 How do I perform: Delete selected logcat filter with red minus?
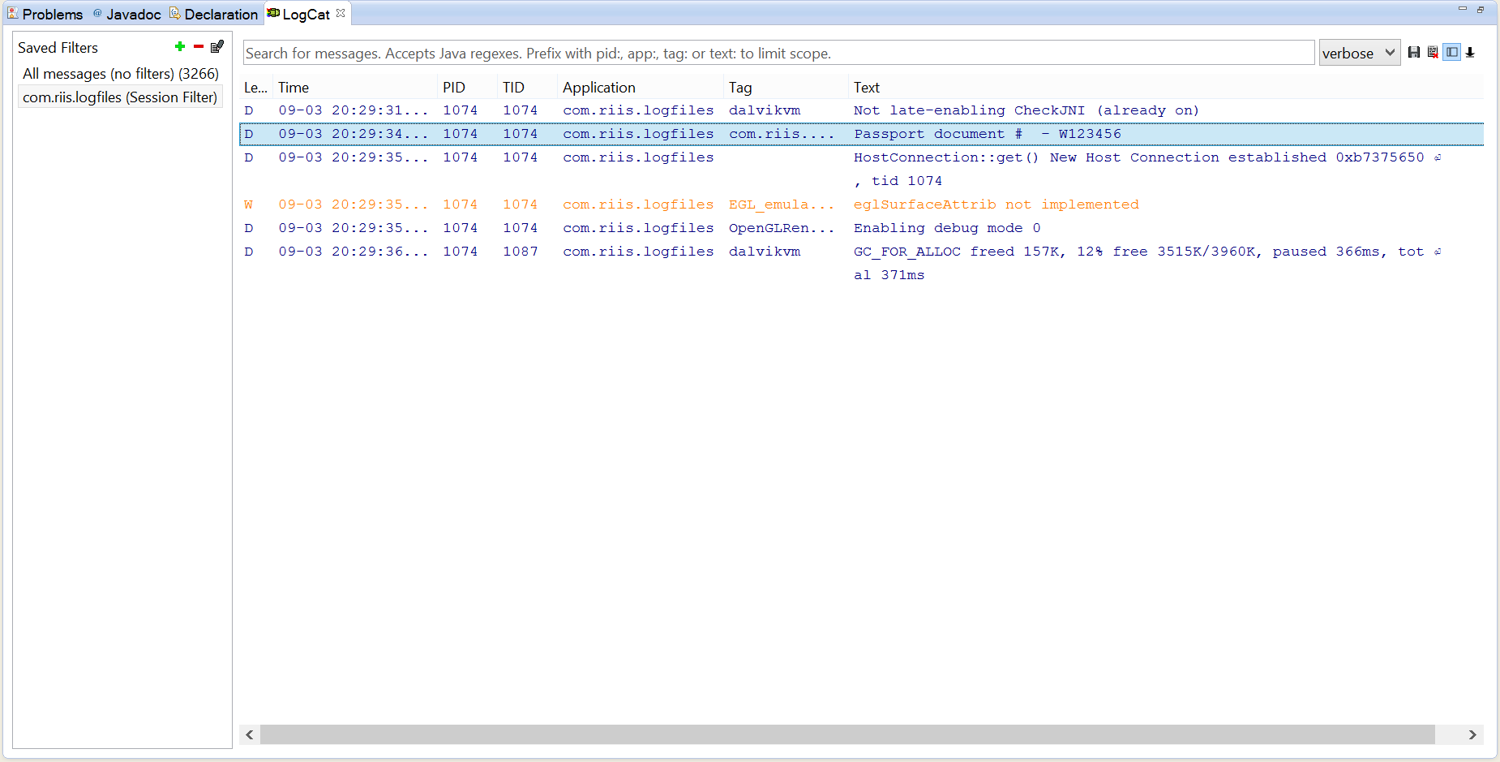coord(198,47)
